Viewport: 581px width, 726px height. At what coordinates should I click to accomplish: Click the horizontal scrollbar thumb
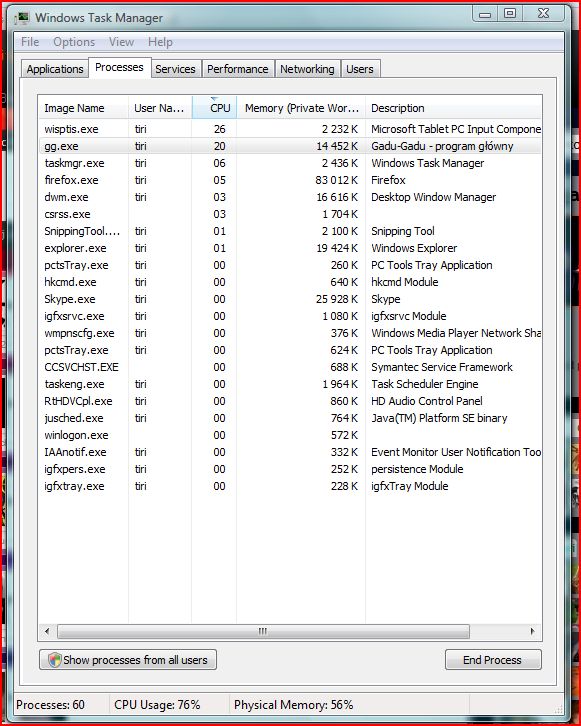pyautogui.click(x=263, y=631)
